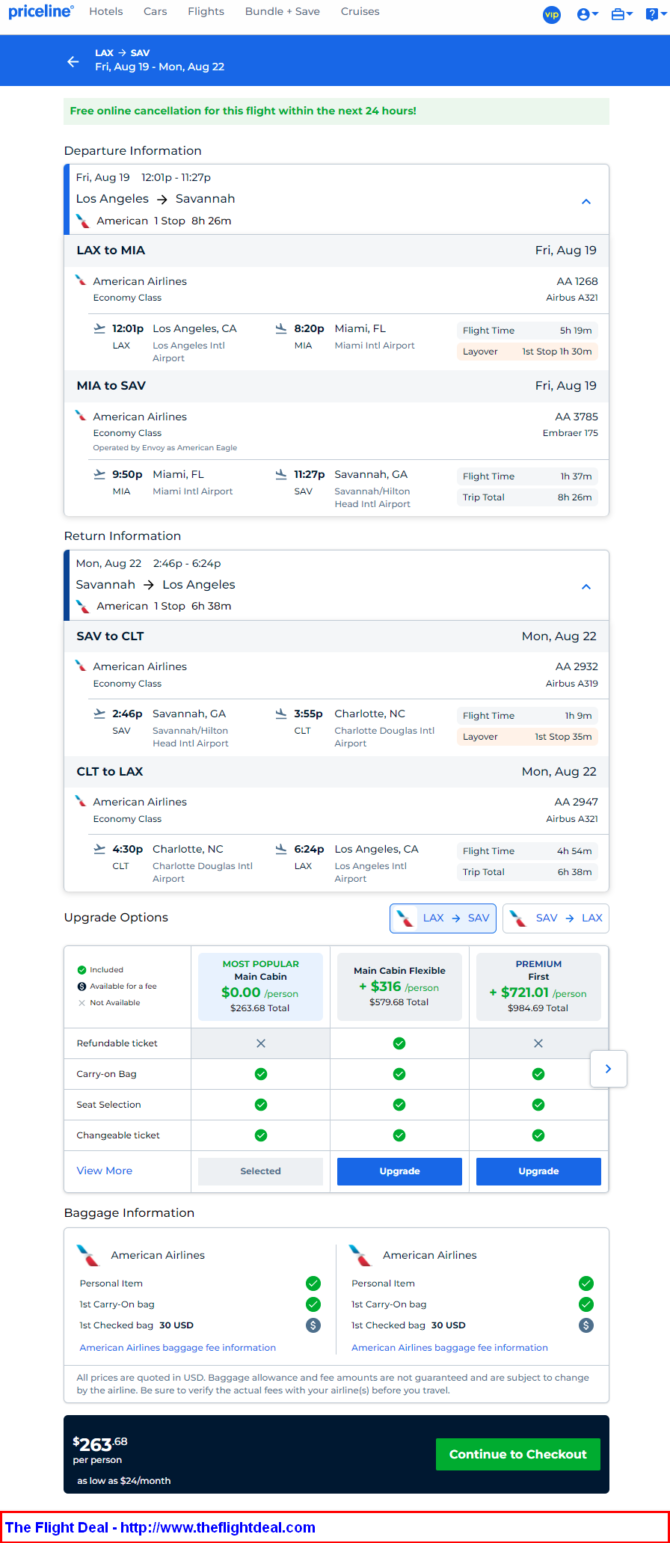Image resolution: width=670 pixels, height=1543 pixels.
Task: Click flight number AA 2947
Action: pos(577,801)
